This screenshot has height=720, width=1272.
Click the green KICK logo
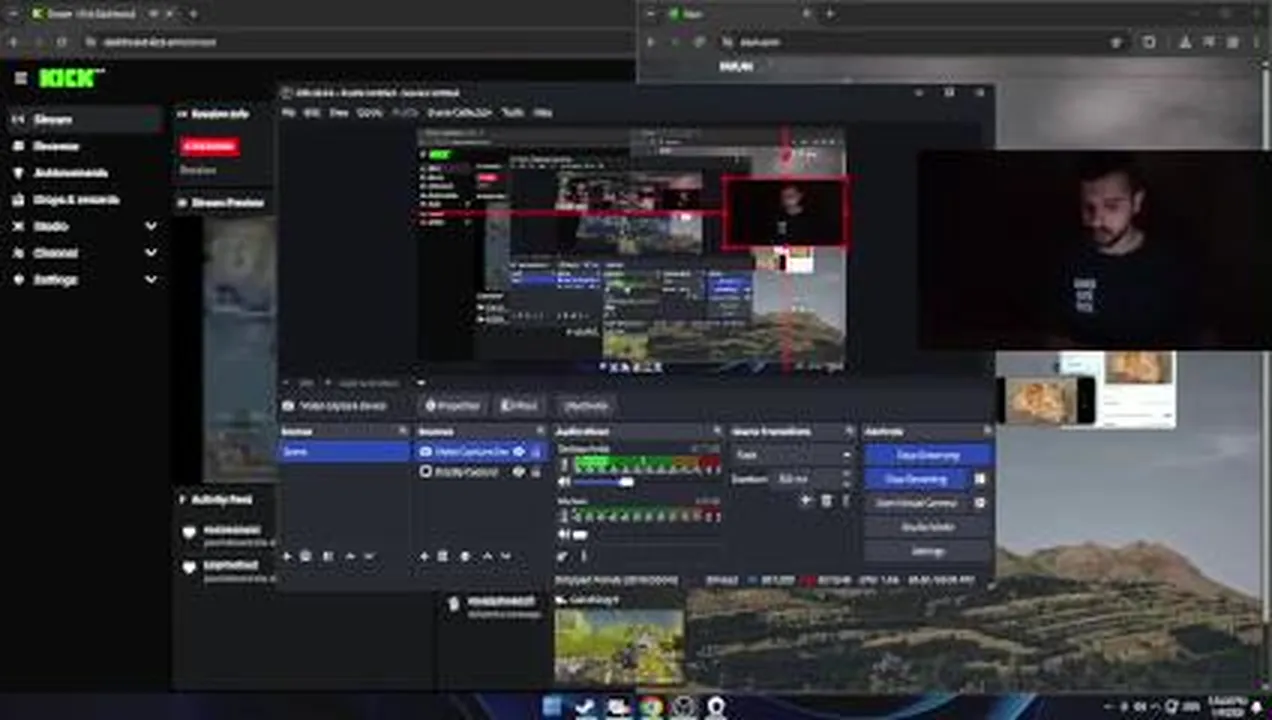(x=69, y=78)
